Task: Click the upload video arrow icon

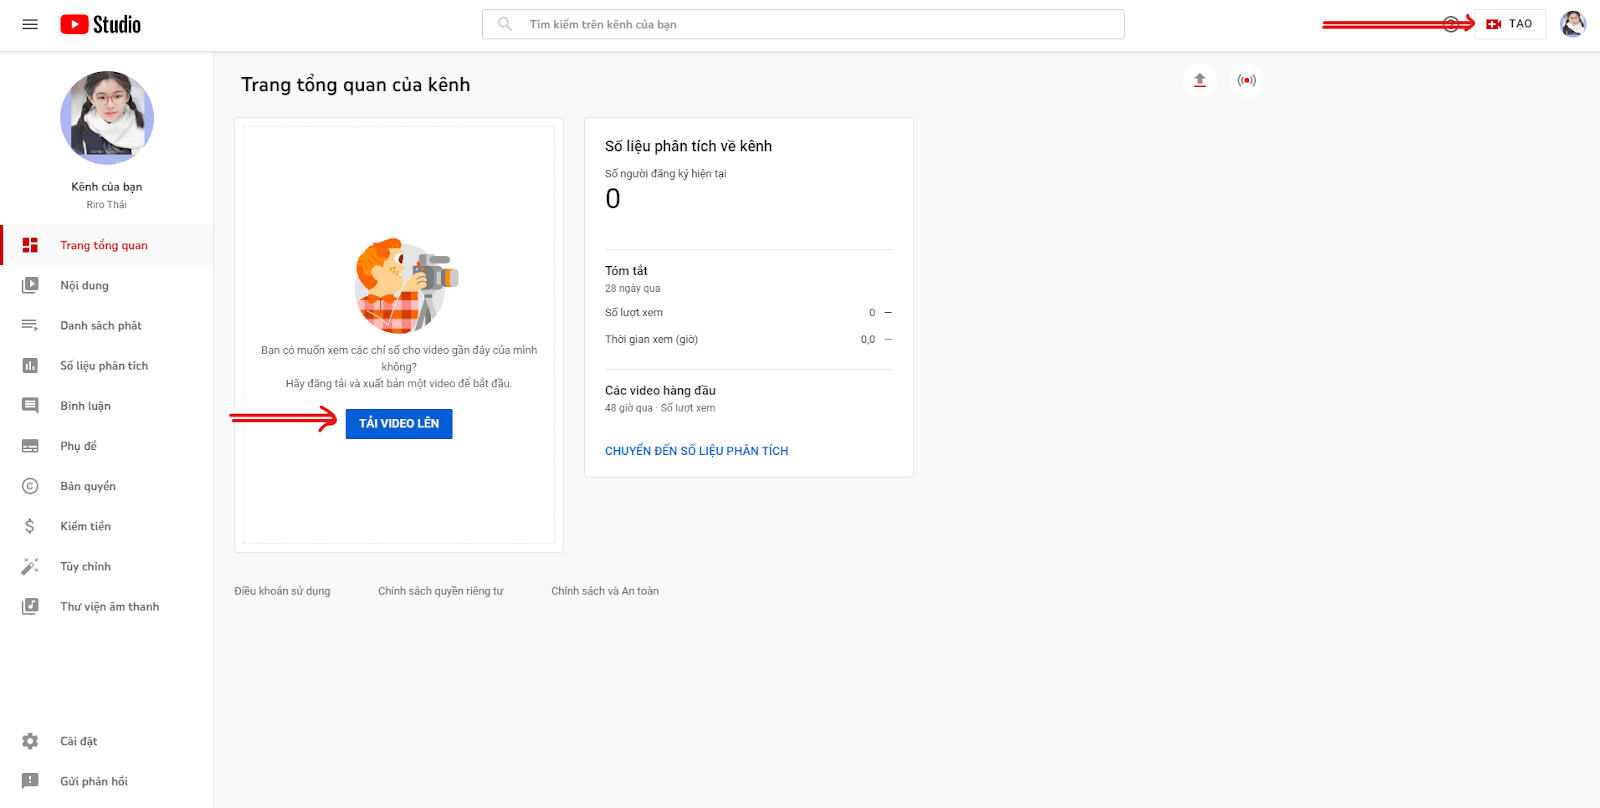Action: pos(1200,80)
